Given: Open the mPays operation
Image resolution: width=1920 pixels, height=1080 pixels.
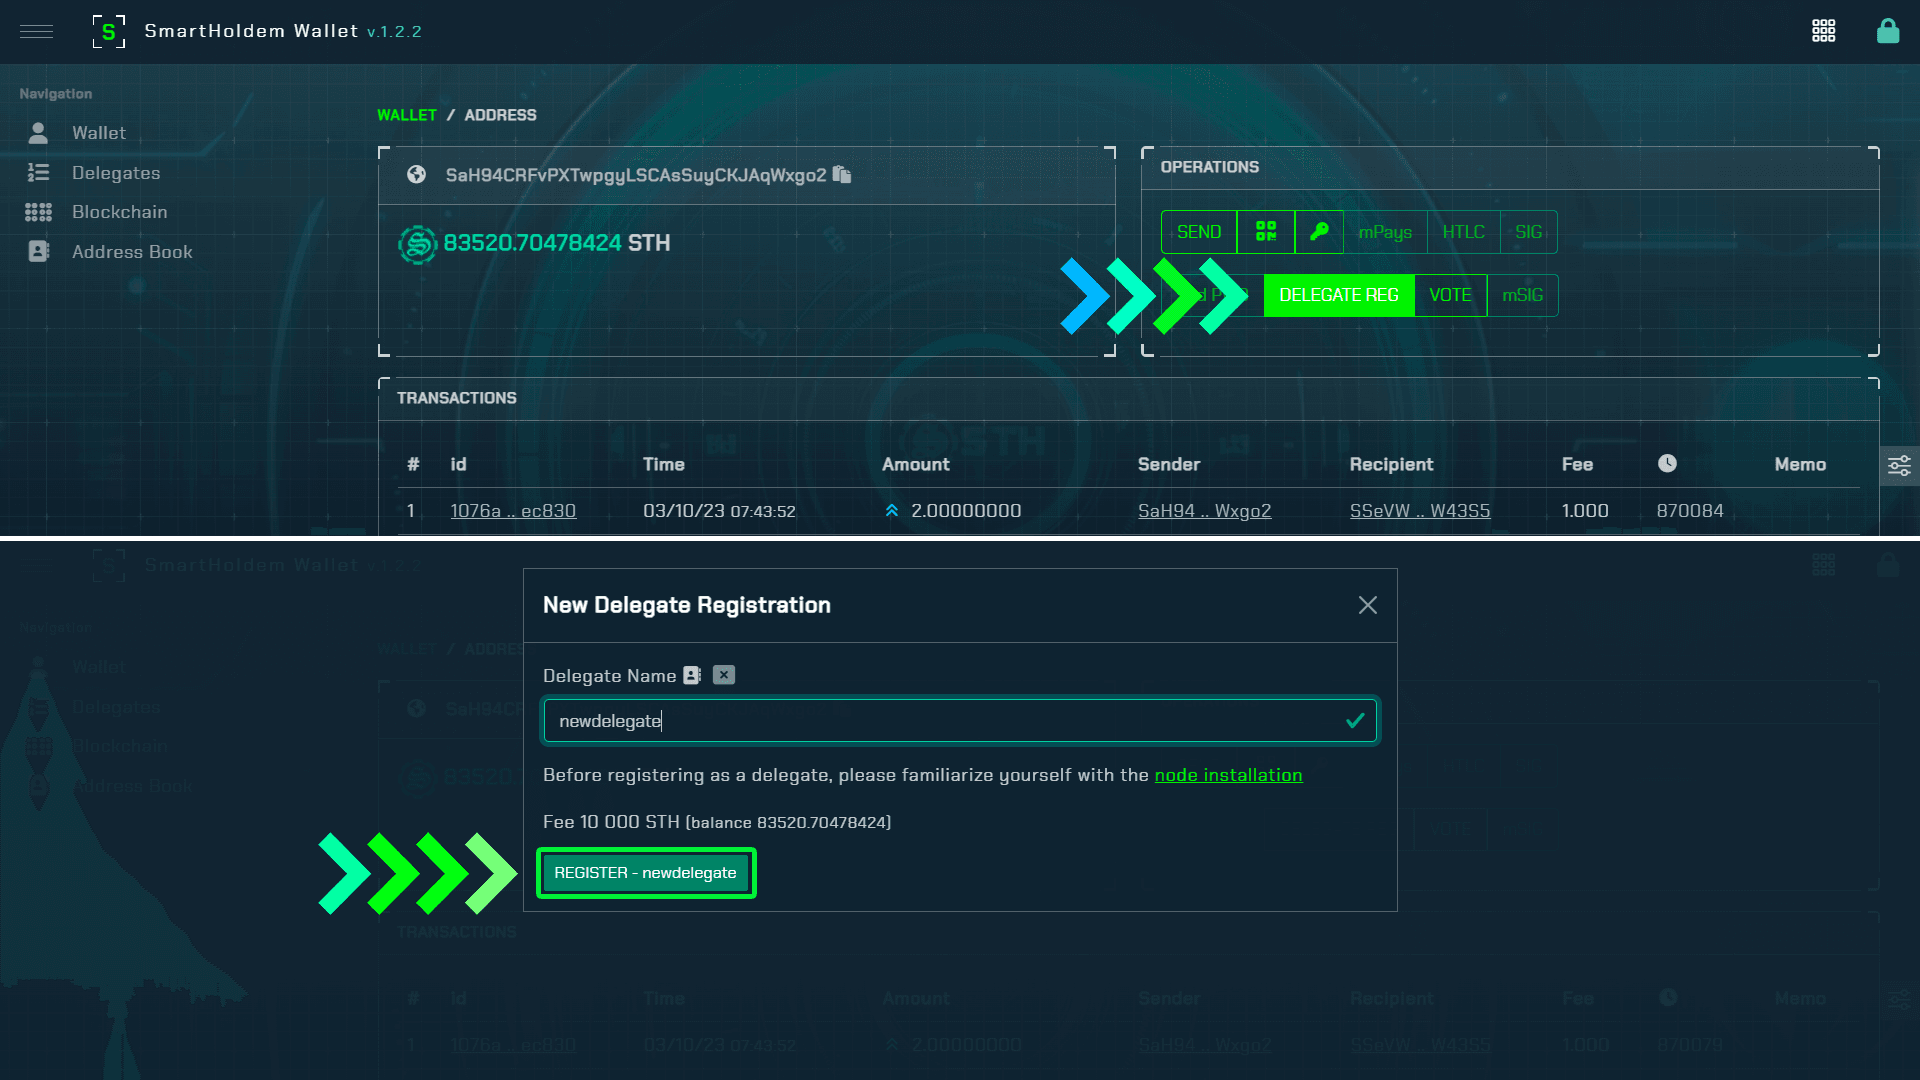Looking at the screenshot, I should click(x=1385, y=232).
